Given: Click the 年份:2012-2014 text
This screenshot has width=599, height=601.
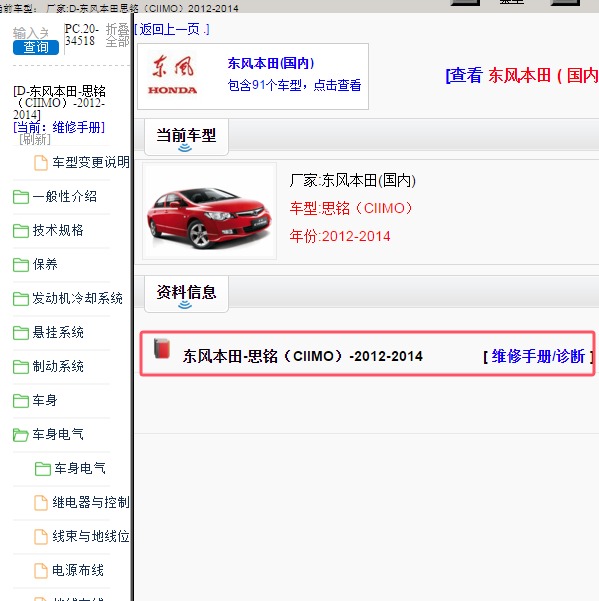Looking at the screenshot, I should point(340,236).
